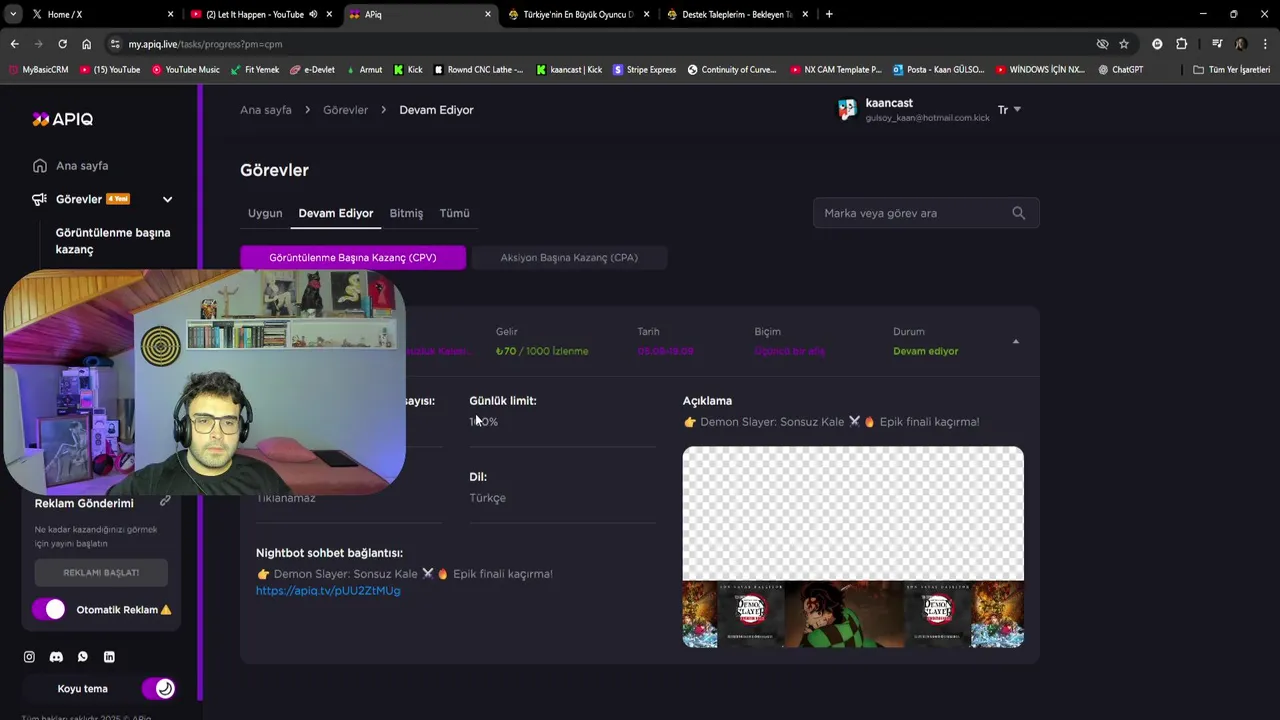Click the REKLAMI BAŞLAT! button

click(x=101, y=573)
